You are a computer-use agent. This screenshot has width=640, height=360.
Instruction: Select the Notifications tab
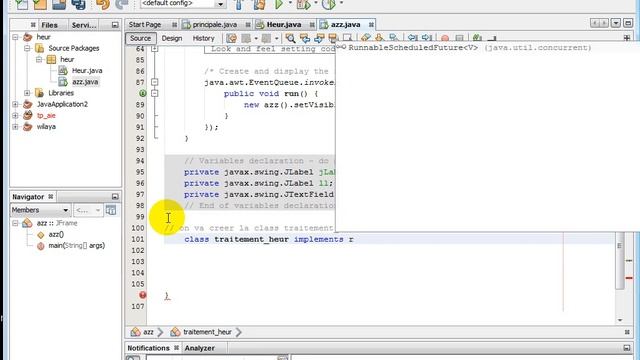[x=148, y=348]
